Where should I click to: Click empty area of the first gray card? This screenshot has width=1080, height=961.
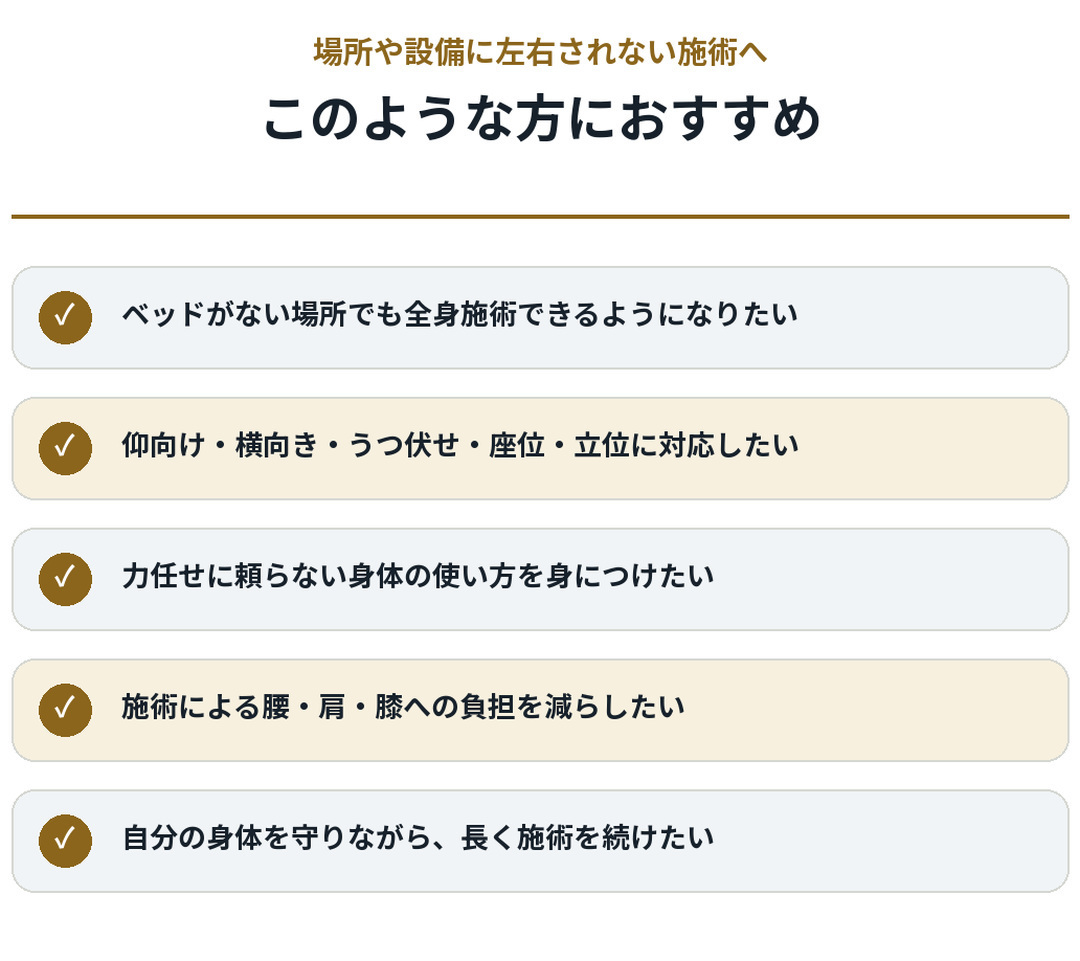click(930, 318)
